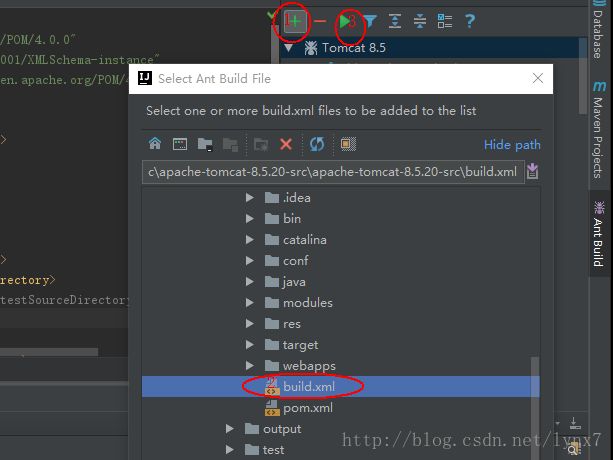Screen dimensions: 613x460
Task: Select the build.xml file
Action: [x=341, y=387]
